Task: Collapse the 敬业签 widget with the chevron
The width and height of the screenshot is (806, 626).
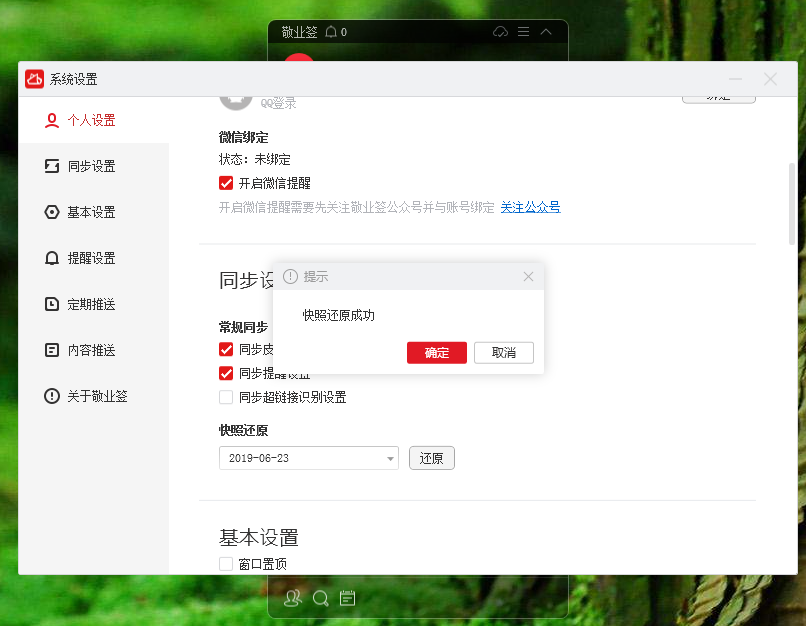Action: [546, 32]
